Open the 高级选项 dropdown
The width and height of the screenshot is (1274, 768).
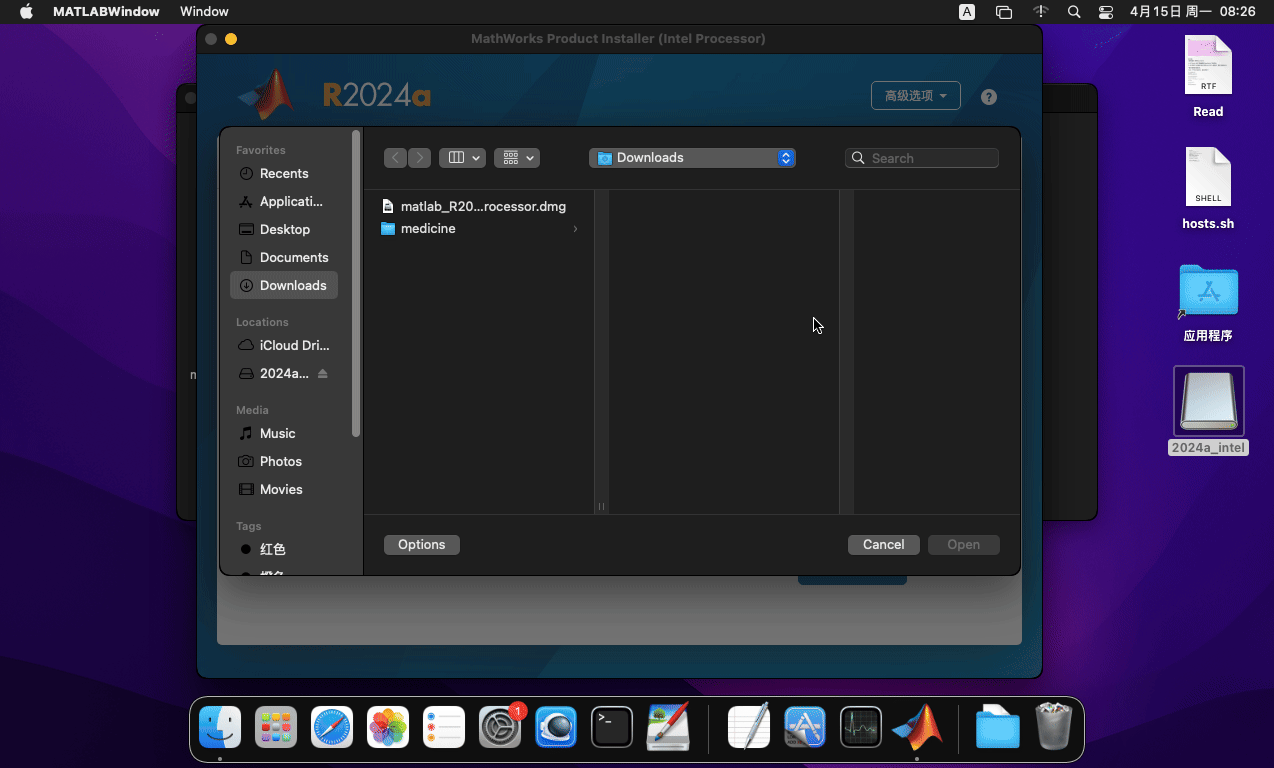click(916, 96)
